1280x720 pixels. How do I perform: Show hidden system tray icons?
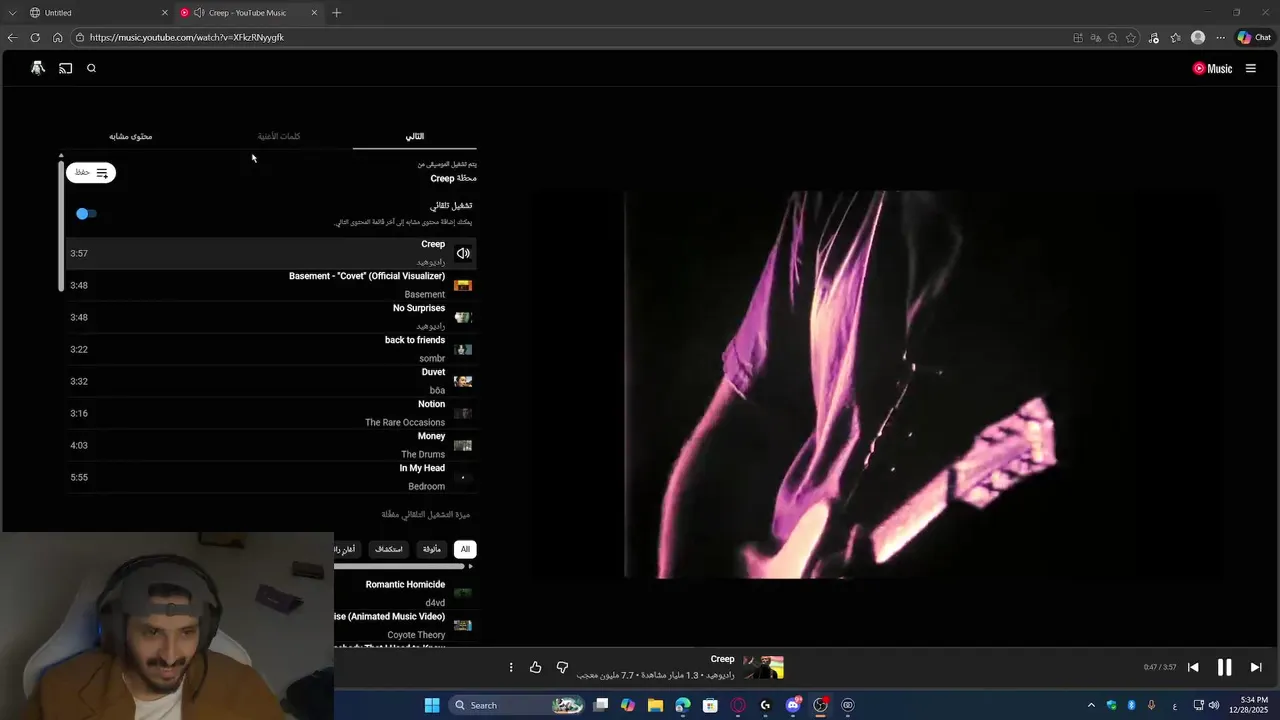(x=1091, y=705)
